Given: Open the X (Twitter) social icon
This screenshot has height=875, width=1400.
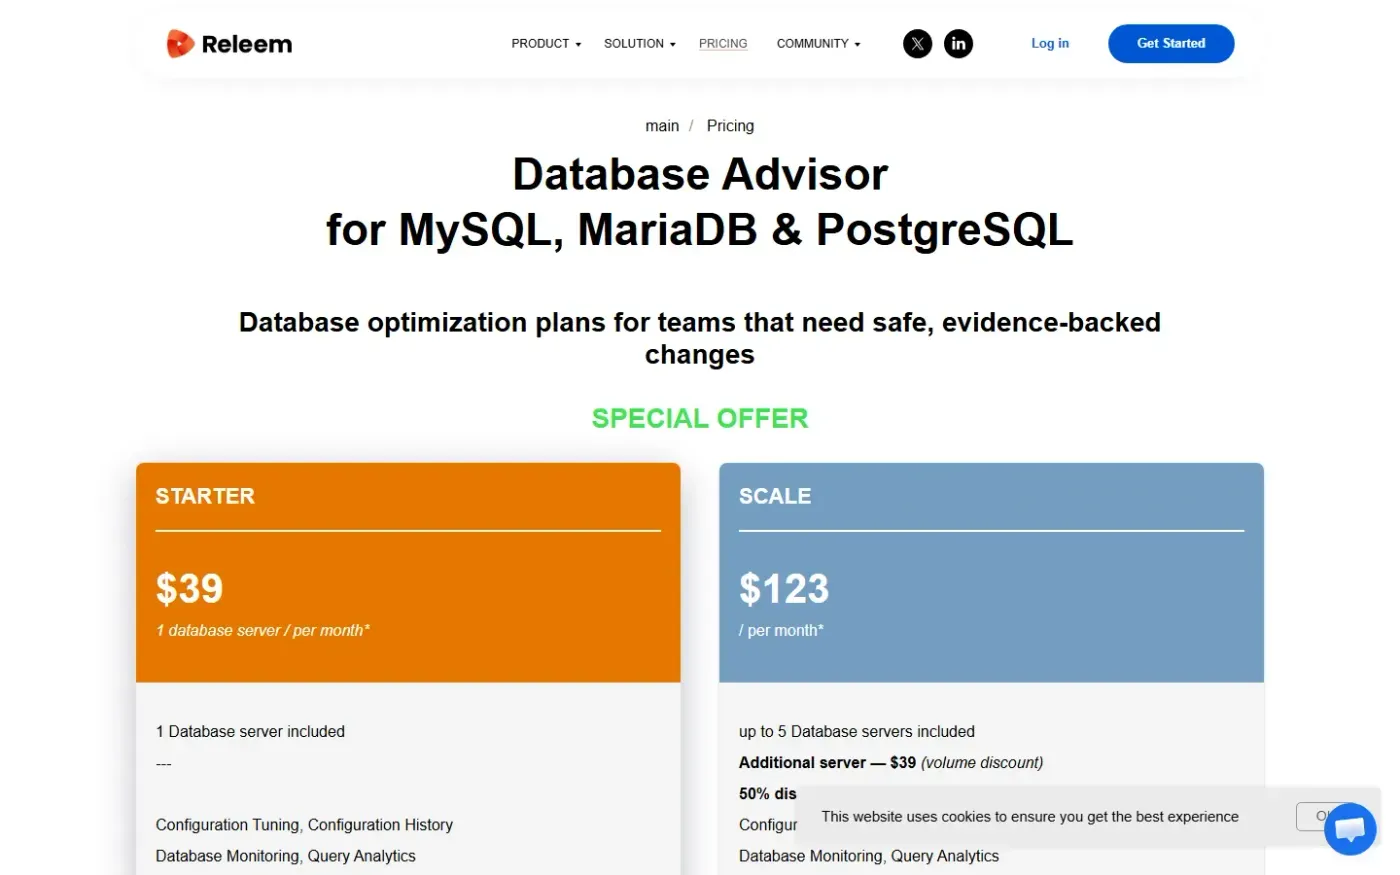Looking at the screenshot, I should [917, 44].
